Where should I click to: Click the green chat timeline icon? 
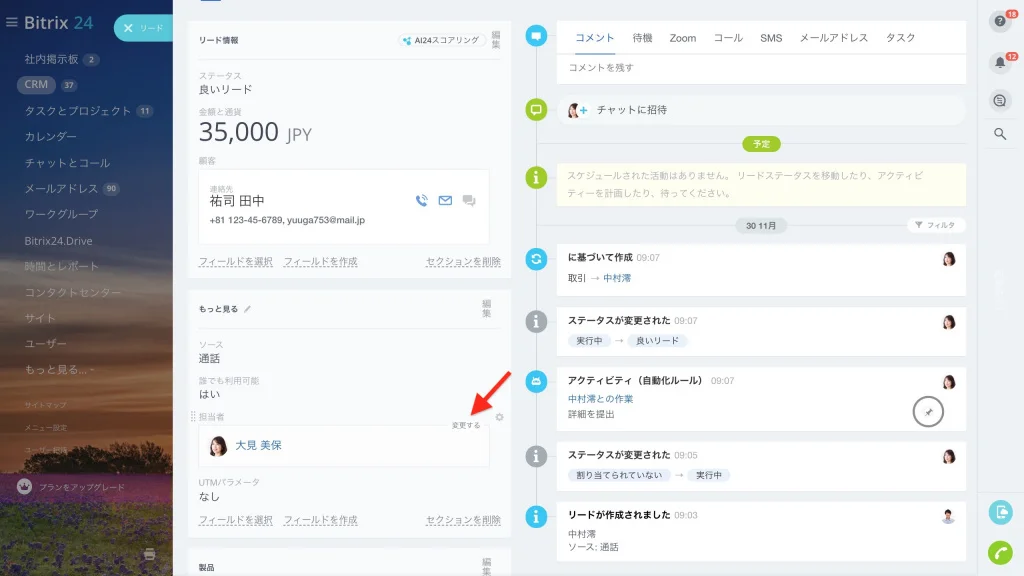(536, 109)
